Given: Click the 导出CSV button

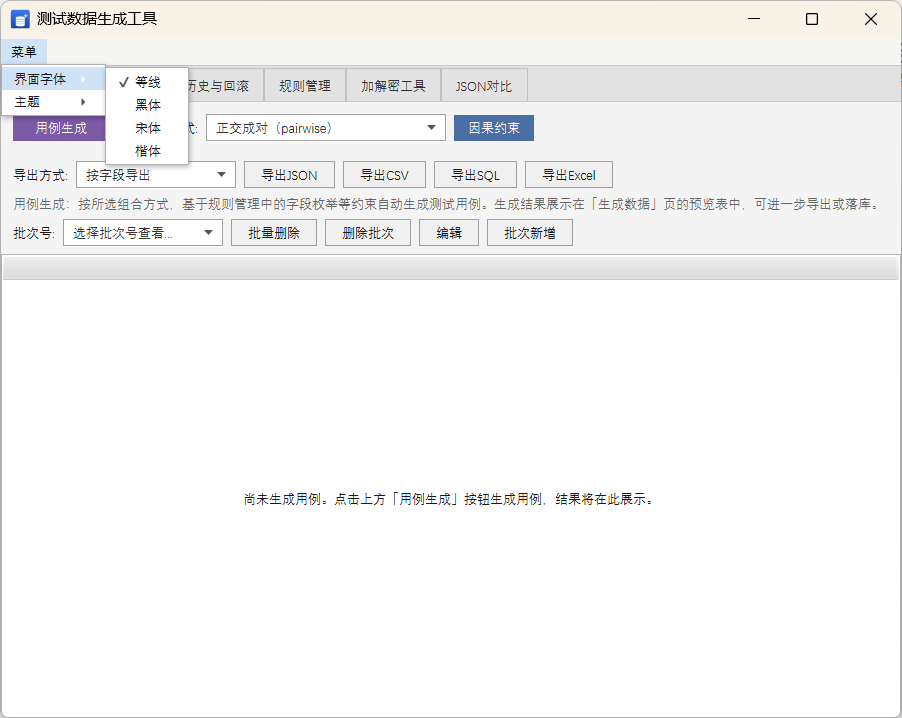Looking at the screenshot, I should [x=384, y=175].
